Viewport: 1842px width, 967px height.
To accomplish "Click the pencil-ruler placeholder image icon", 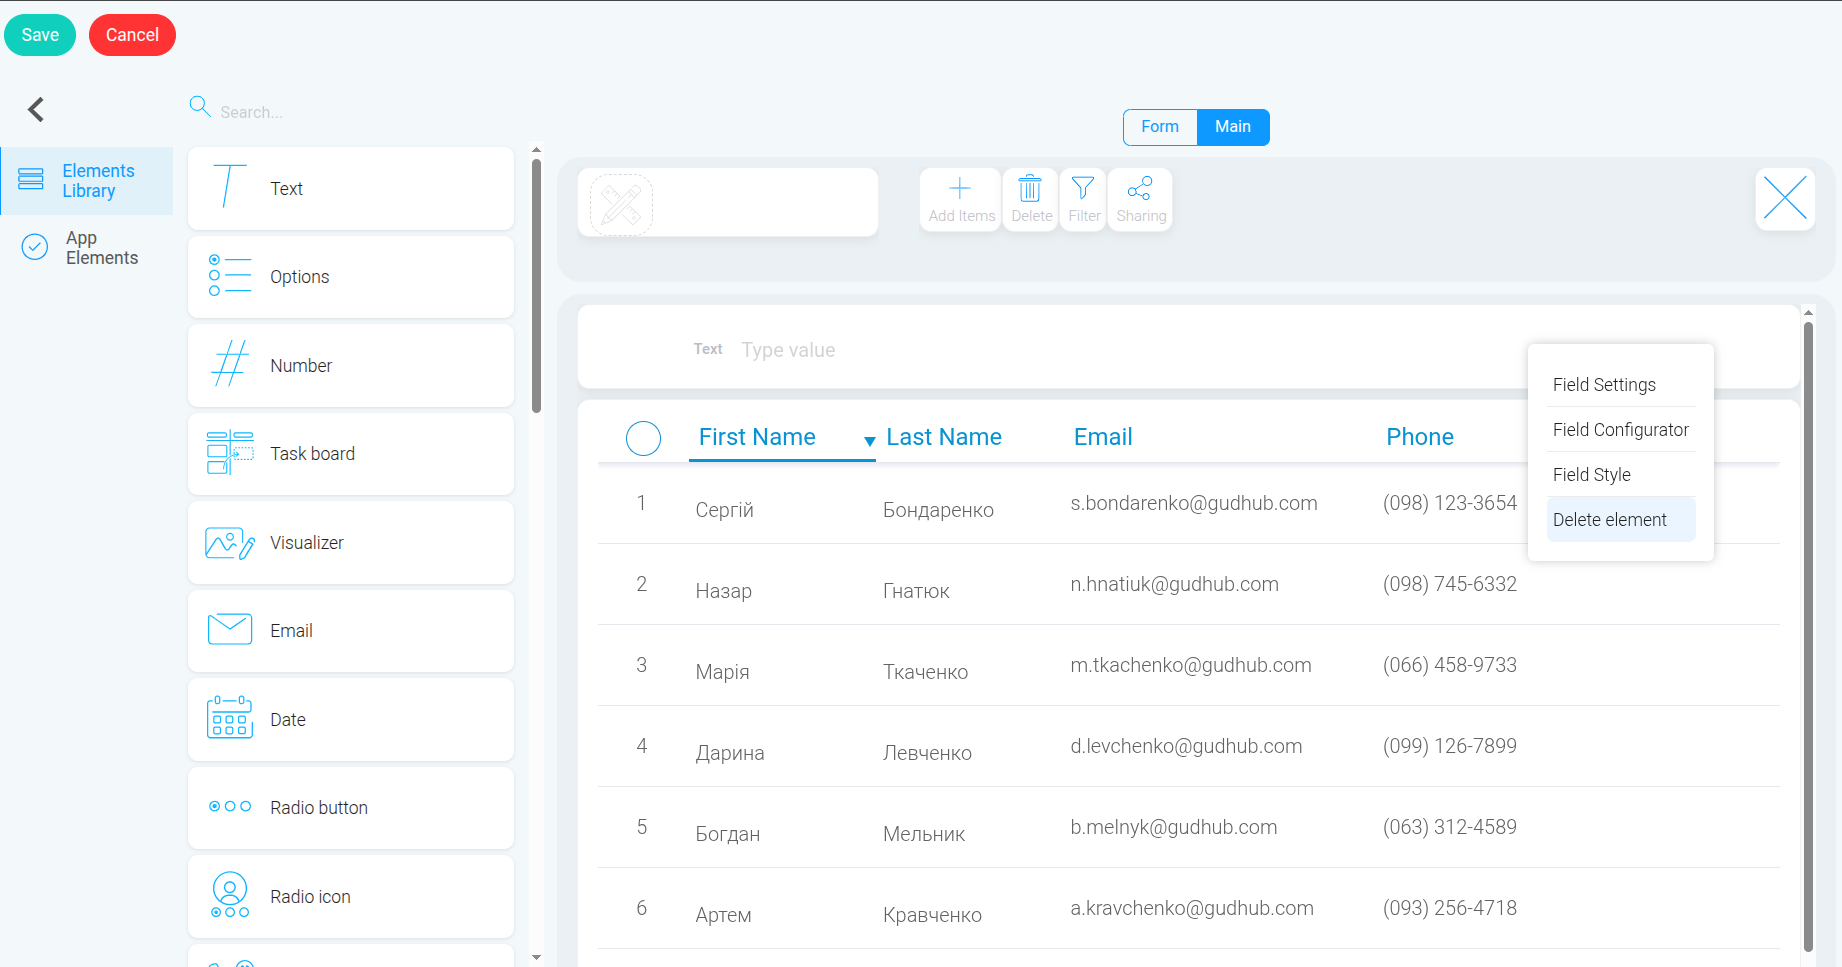I will [622, 204].
